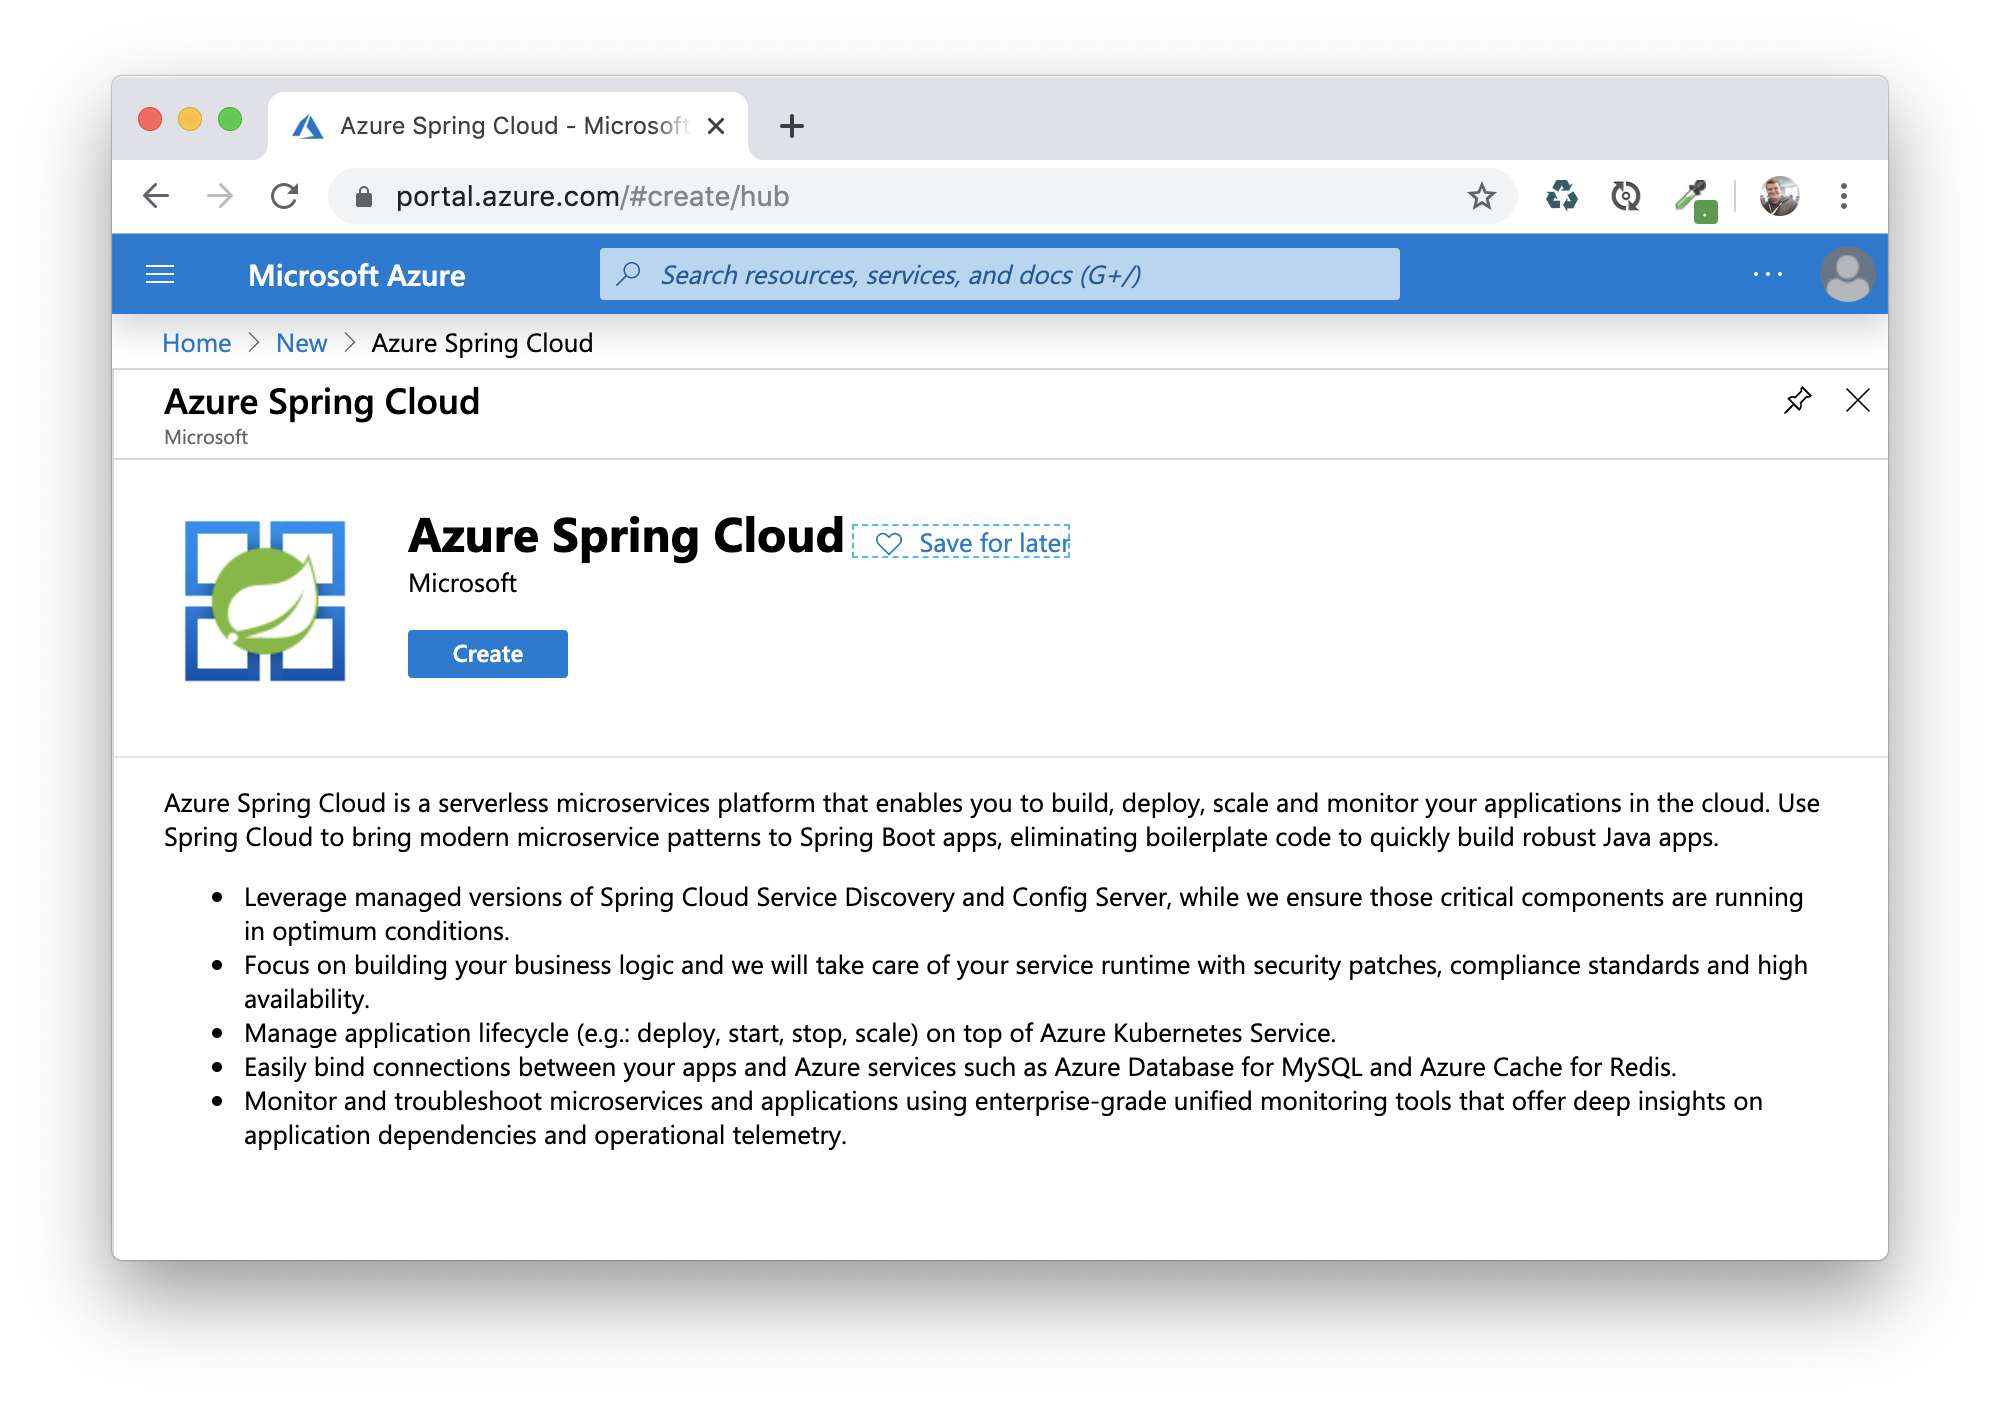Click the Azure Spring Cloud logo thumbnail

(265, 600)
